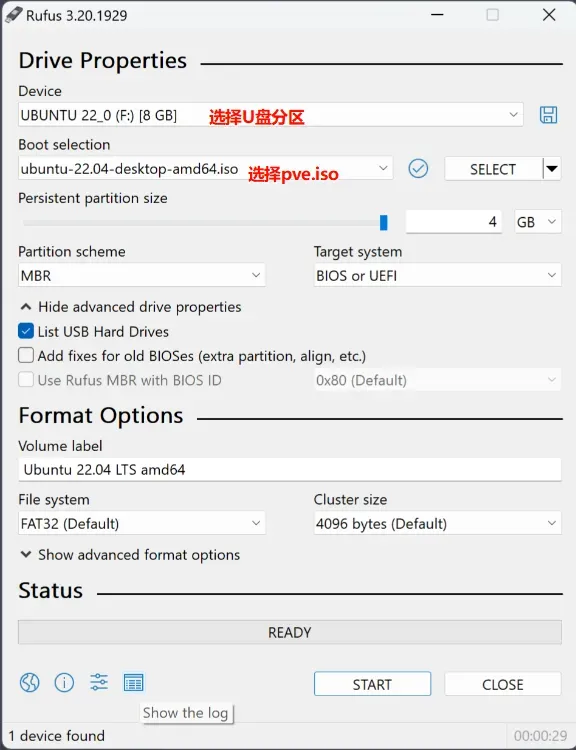Open File system FAT32 dropdown
Viewport: 576px width, 750px height.
click(x=142, y=523)
